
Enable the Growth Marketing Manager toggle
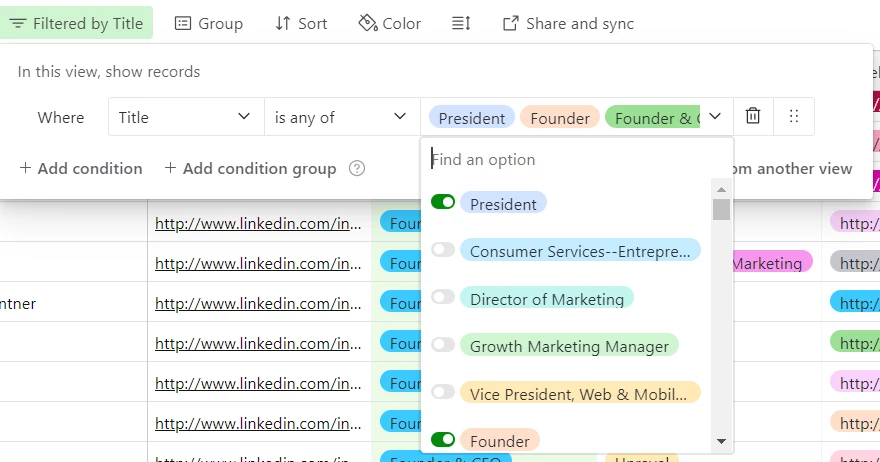click(443, 345)
